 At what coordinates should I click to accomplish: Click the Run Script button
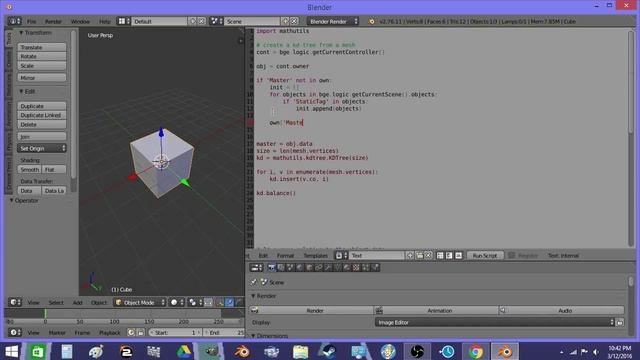[x=485, y=256]
